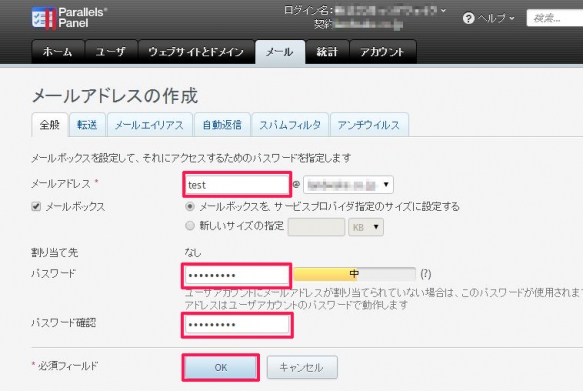Select the service provider default size radio
The image size is (583, 391).
190,206
